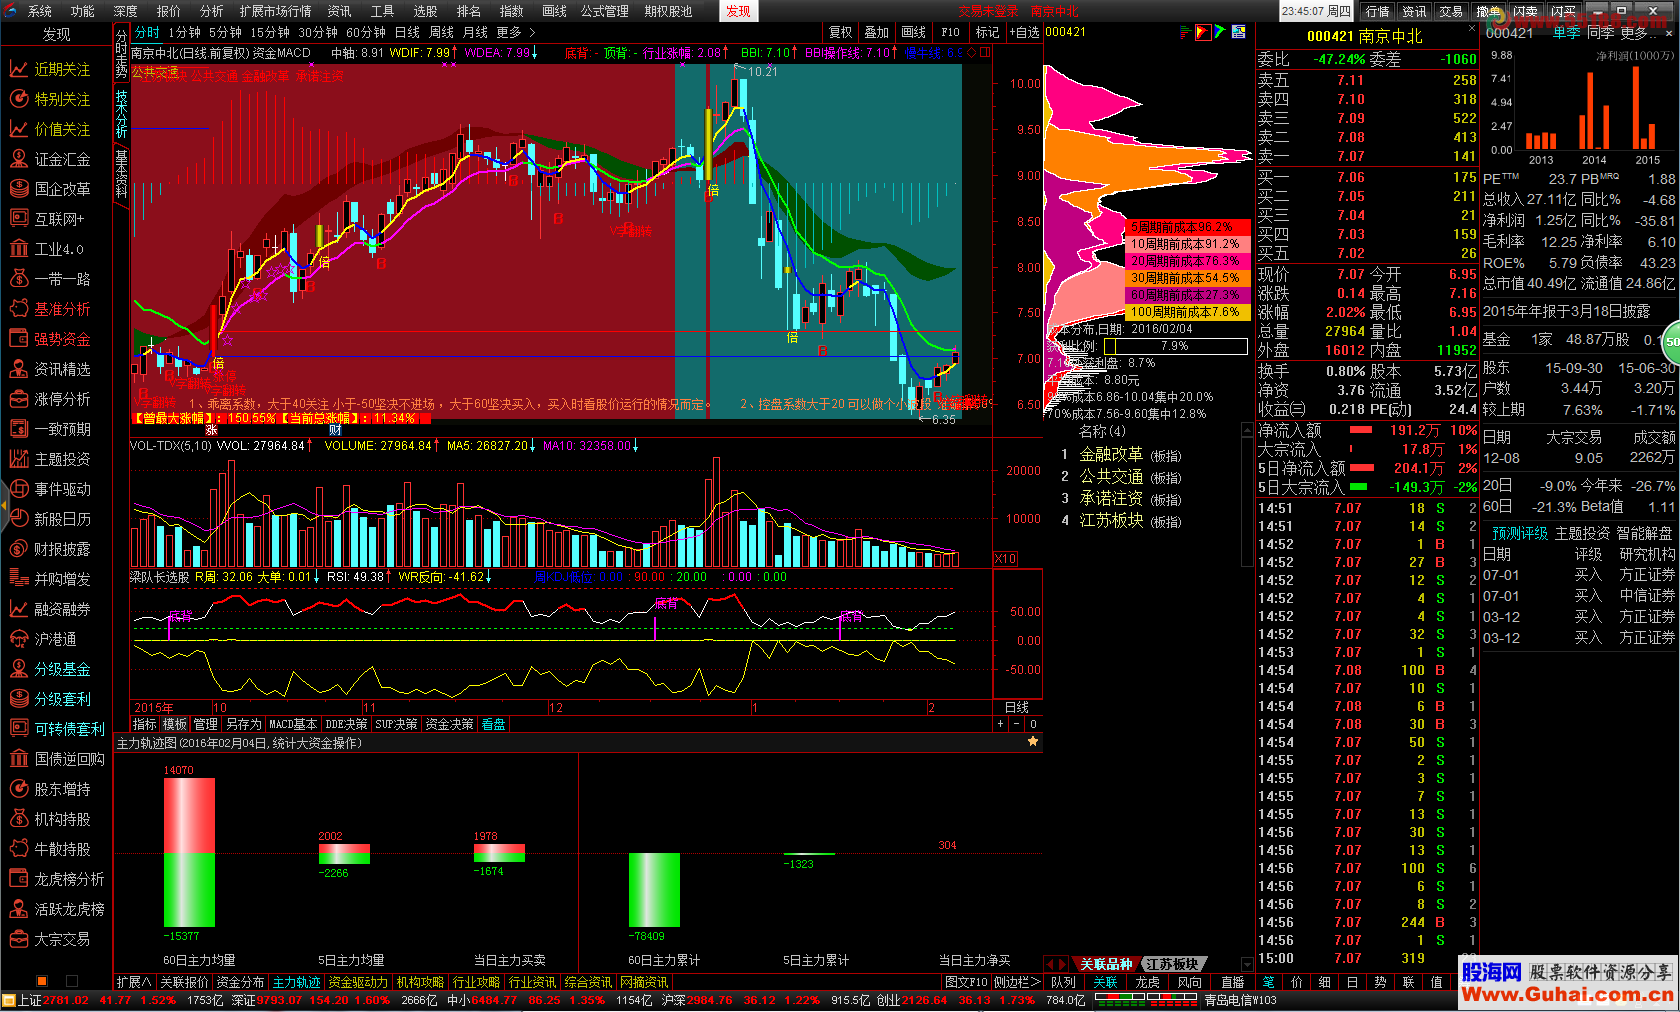Click the 交易 button at top right

1451,11
